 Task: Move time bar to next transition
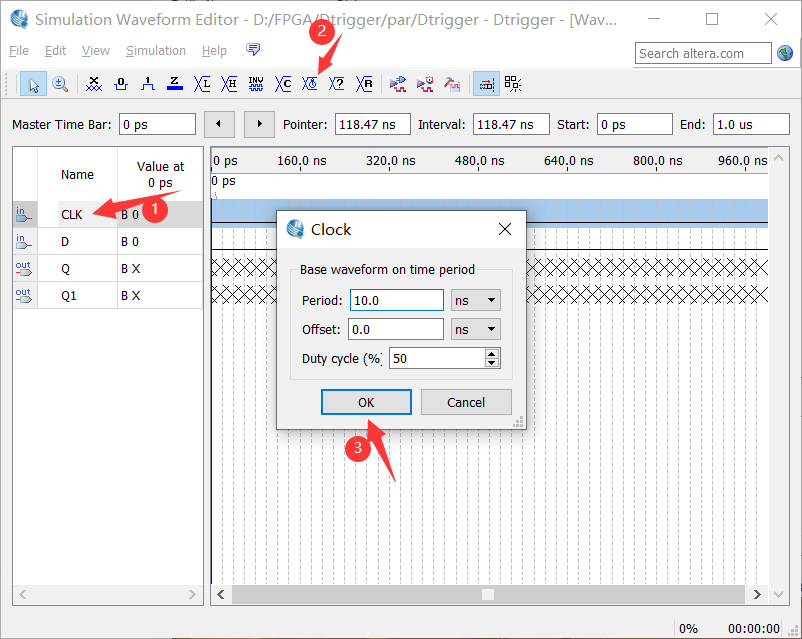(x=259, y=124)
